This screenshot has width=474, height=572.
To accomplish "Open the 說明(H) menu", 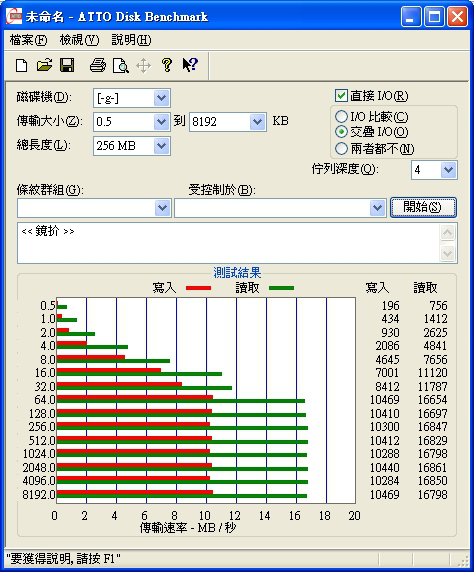I will click(131, 40).
